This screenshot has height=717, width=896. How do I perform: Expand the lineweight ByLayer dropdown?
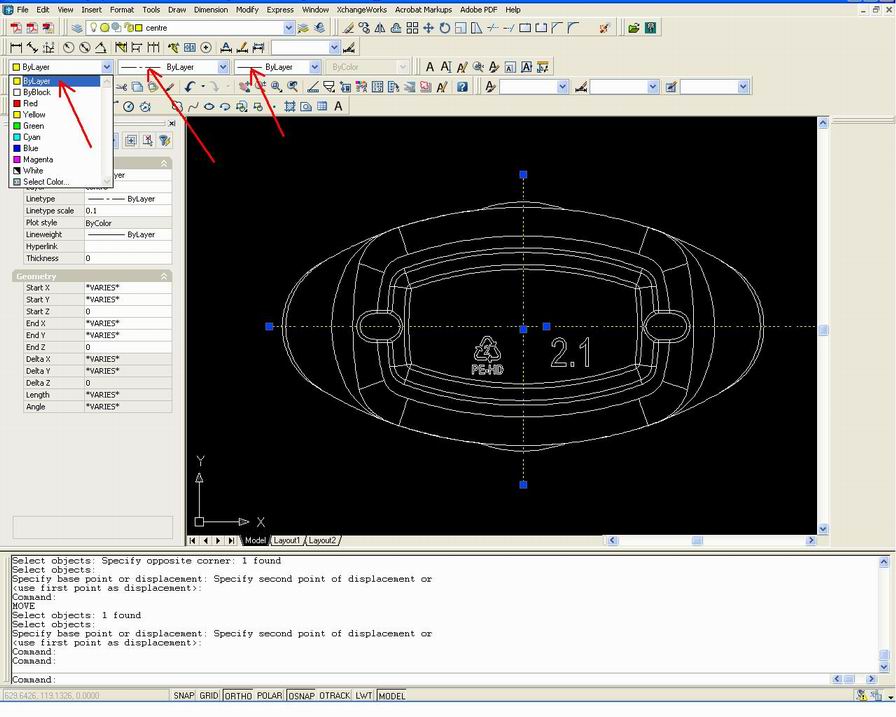315,66
